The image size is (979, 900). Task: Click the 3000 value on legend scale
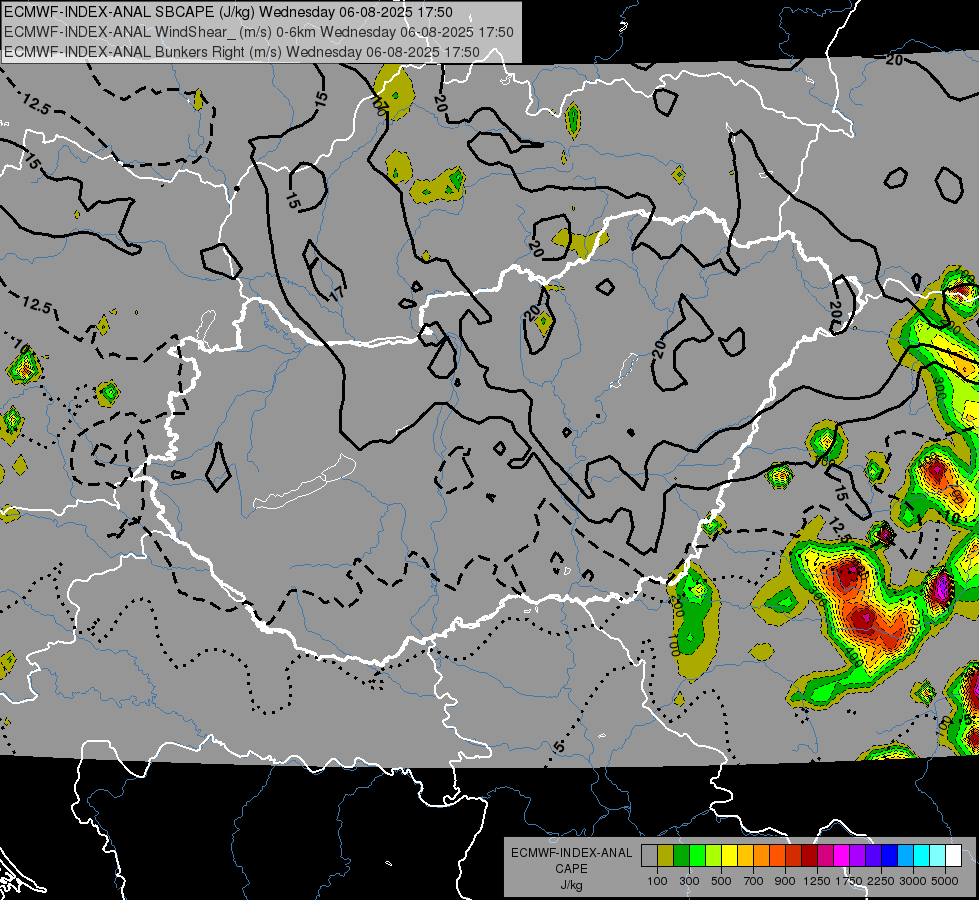pos(913,881)
